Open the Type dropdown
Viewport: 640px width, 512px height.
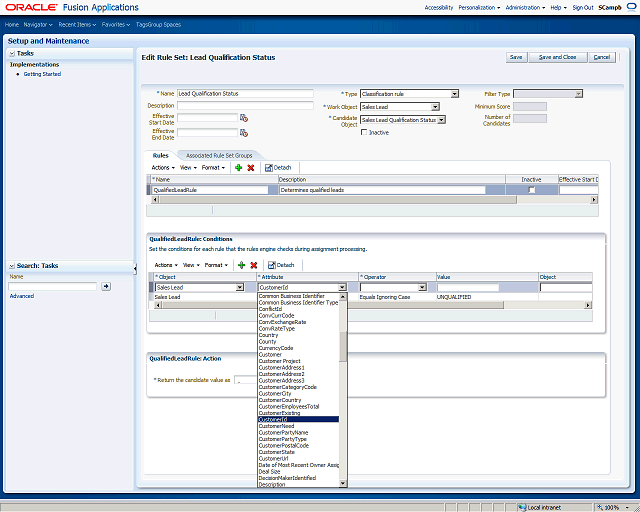(454, 94)
